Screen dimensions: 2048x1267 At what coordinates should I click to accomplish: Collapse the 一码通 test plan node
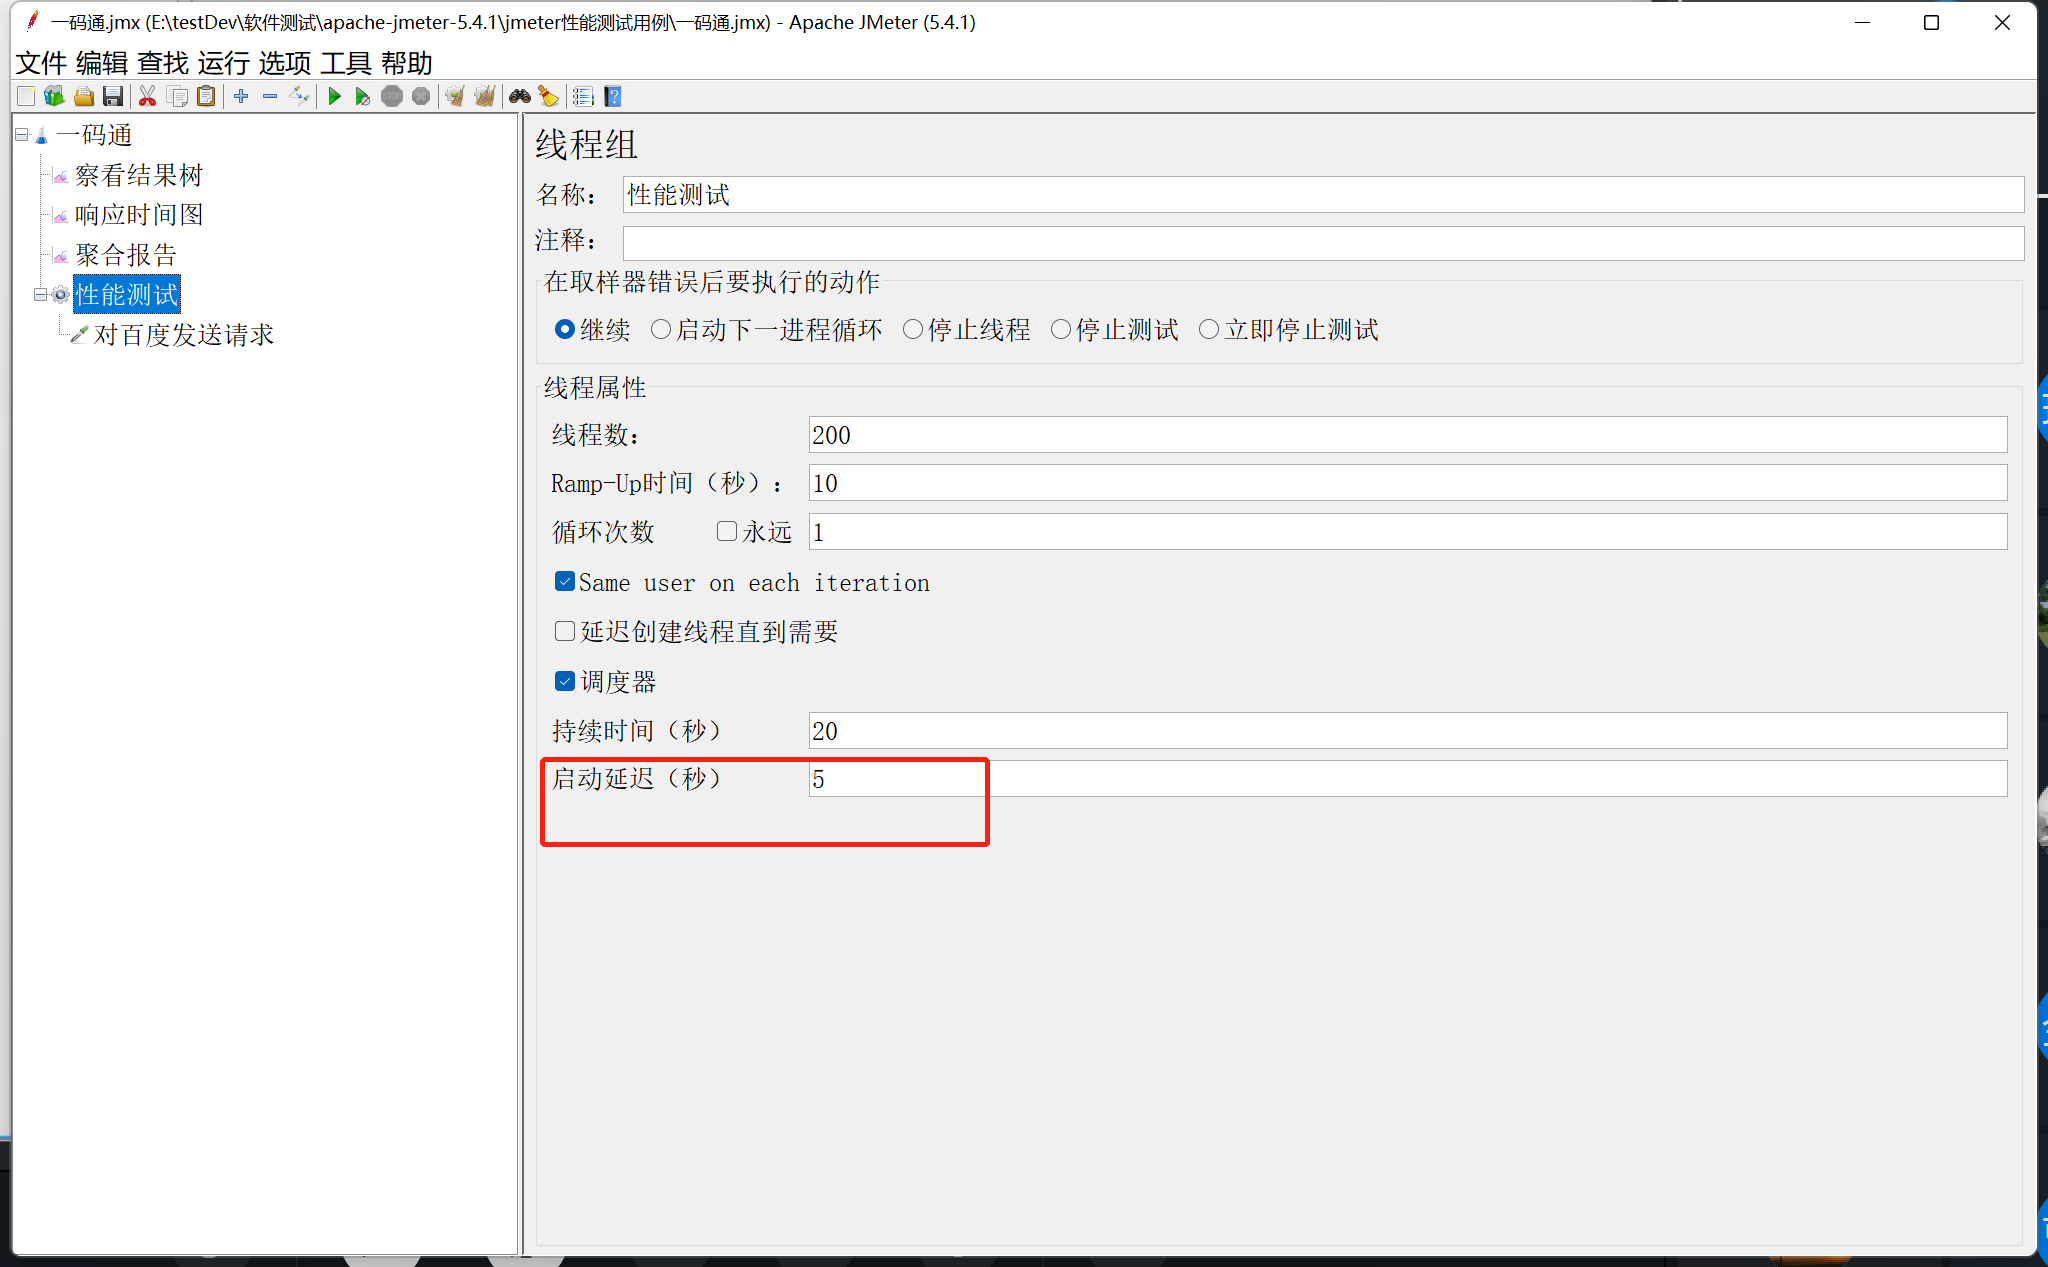click(22, 134)
